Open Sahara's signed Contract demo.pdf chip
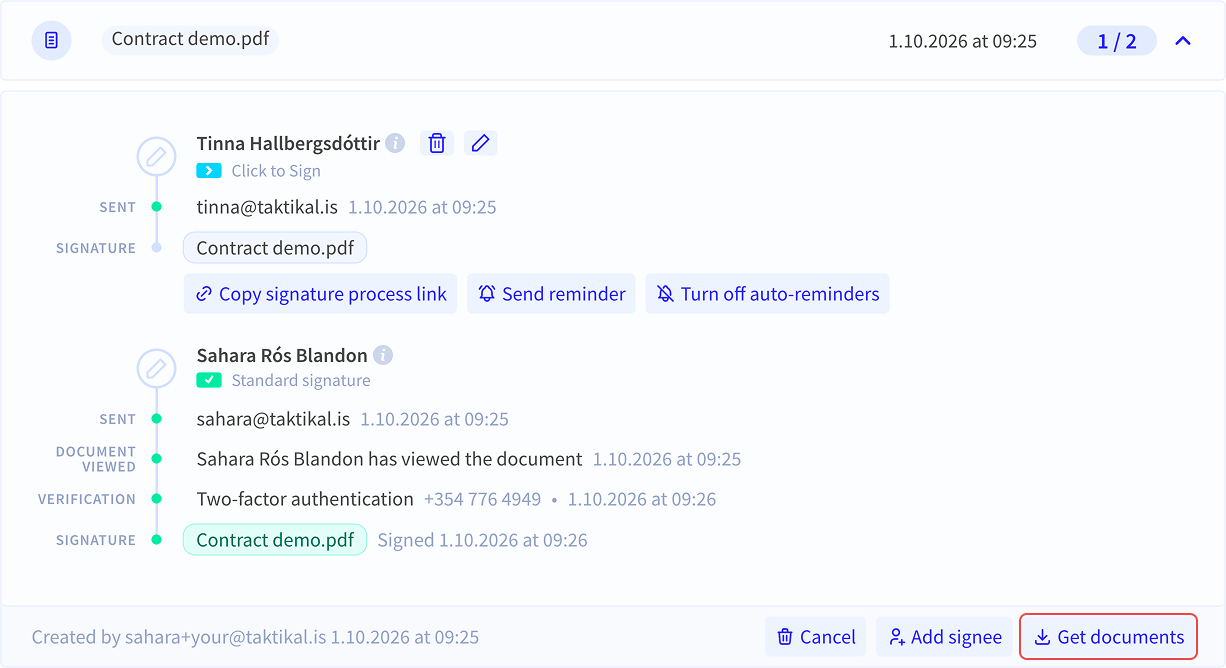 click(275, 540)
